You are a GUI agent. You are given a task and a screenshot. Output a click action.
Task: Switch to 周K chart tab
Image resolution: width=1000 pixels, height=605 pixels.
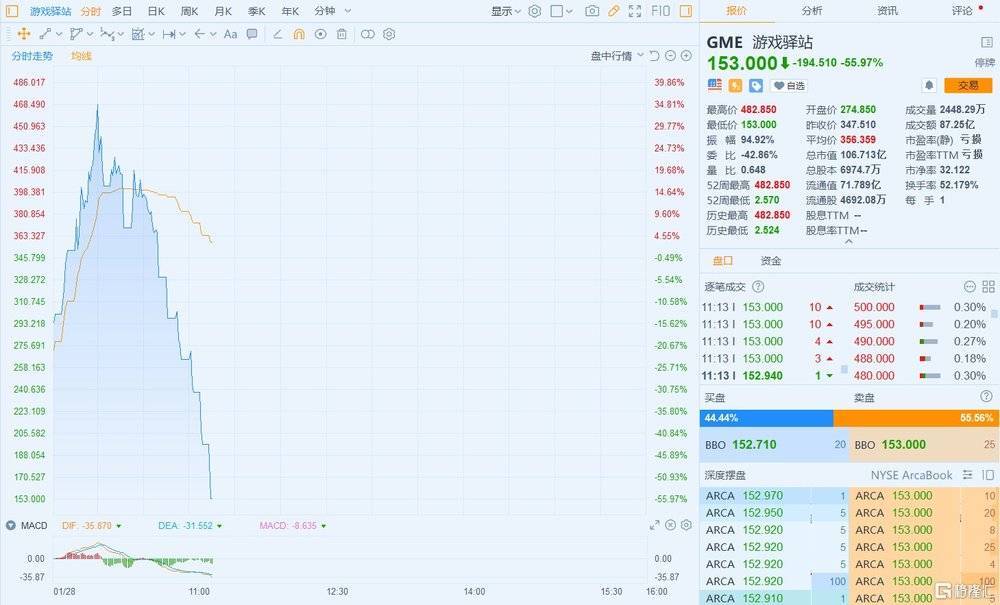pos(189,11)
